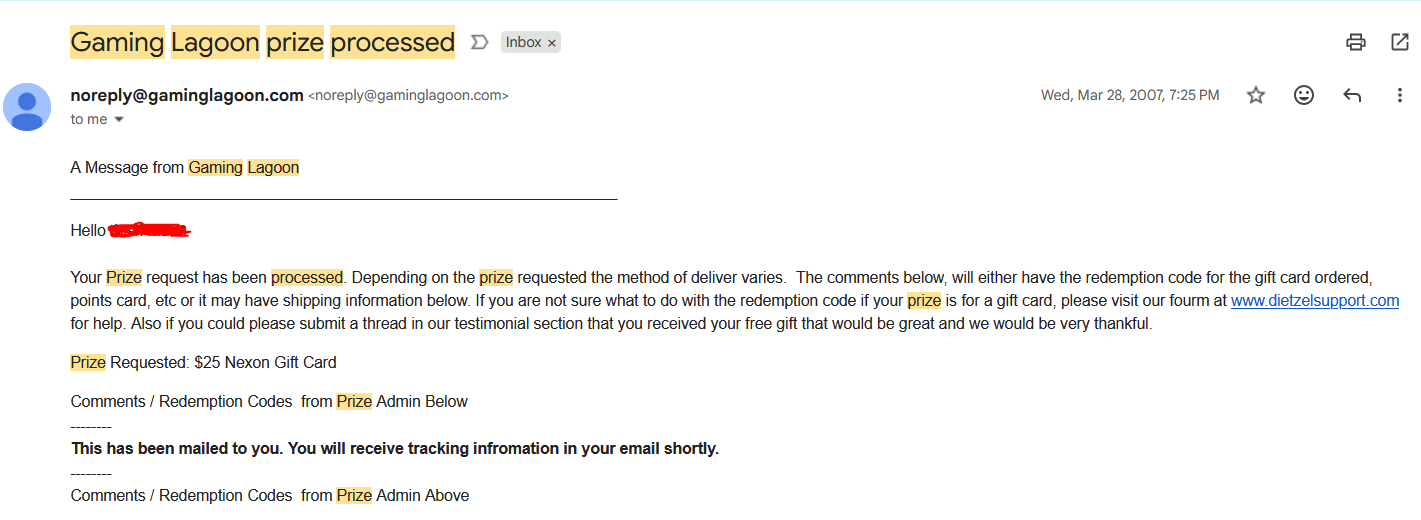
Task: Open the three-dot More options menu
Action: tap(1399, 95)
